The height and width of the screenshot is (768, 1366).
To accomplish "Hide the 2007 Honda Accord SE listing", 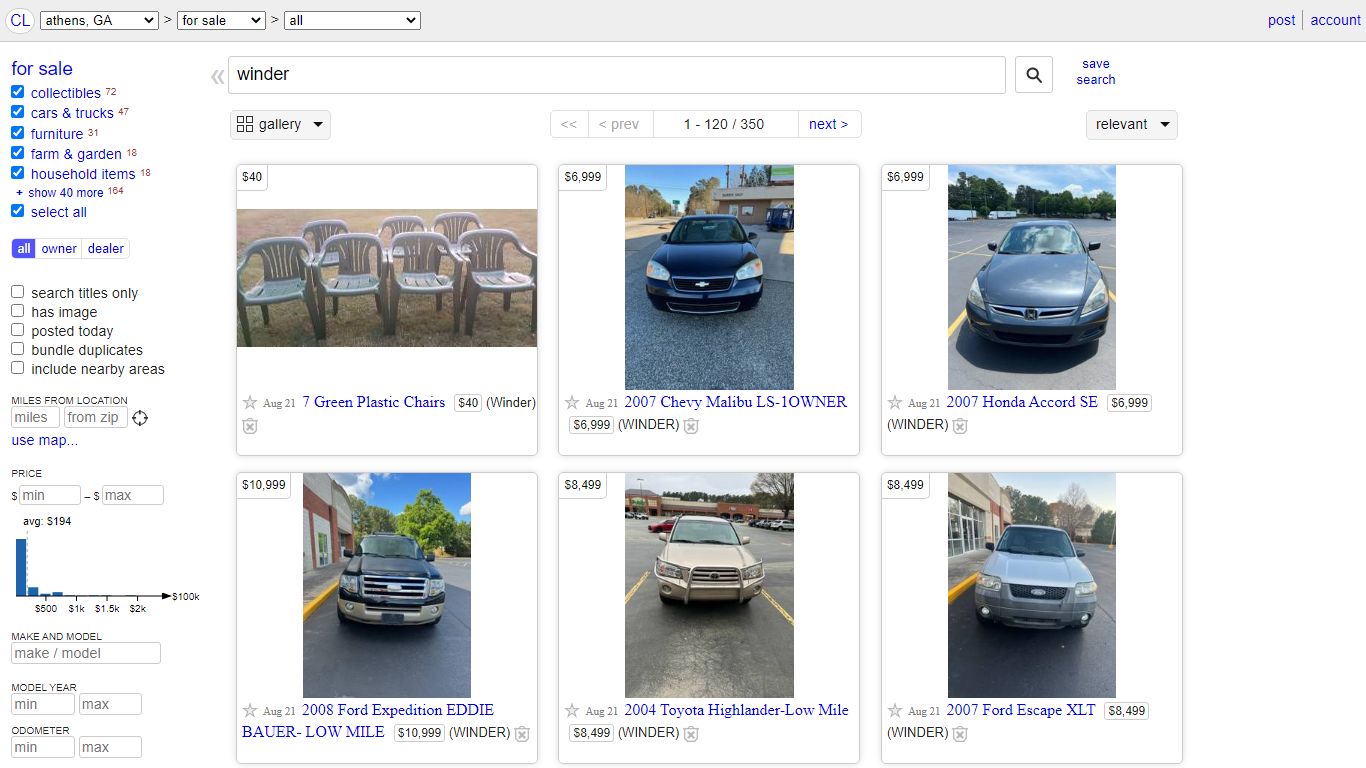I will click(960, 426).
